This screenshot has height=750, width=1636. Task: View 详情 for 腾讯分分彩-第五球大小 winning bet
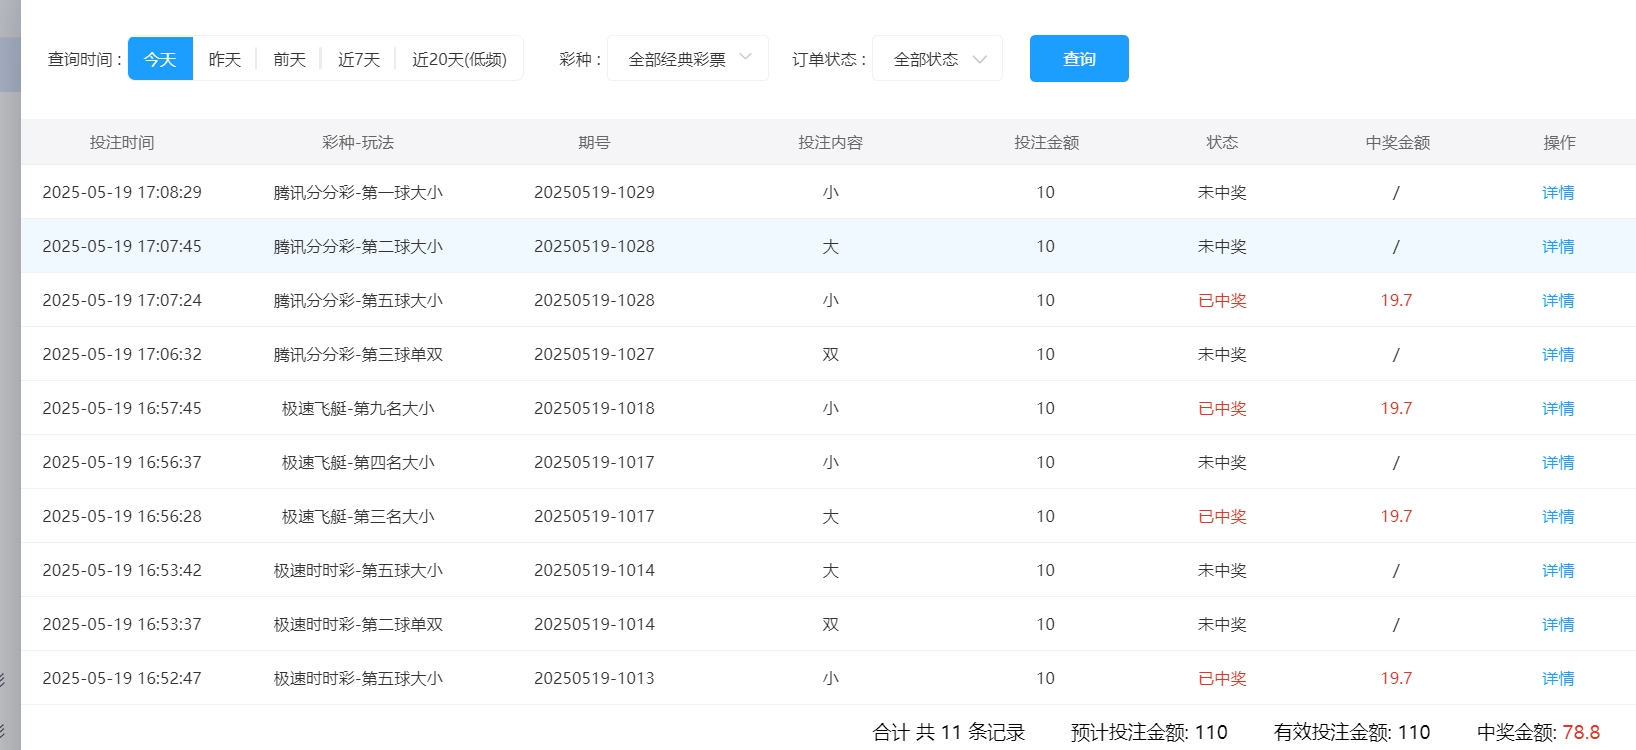point(1558,300)
